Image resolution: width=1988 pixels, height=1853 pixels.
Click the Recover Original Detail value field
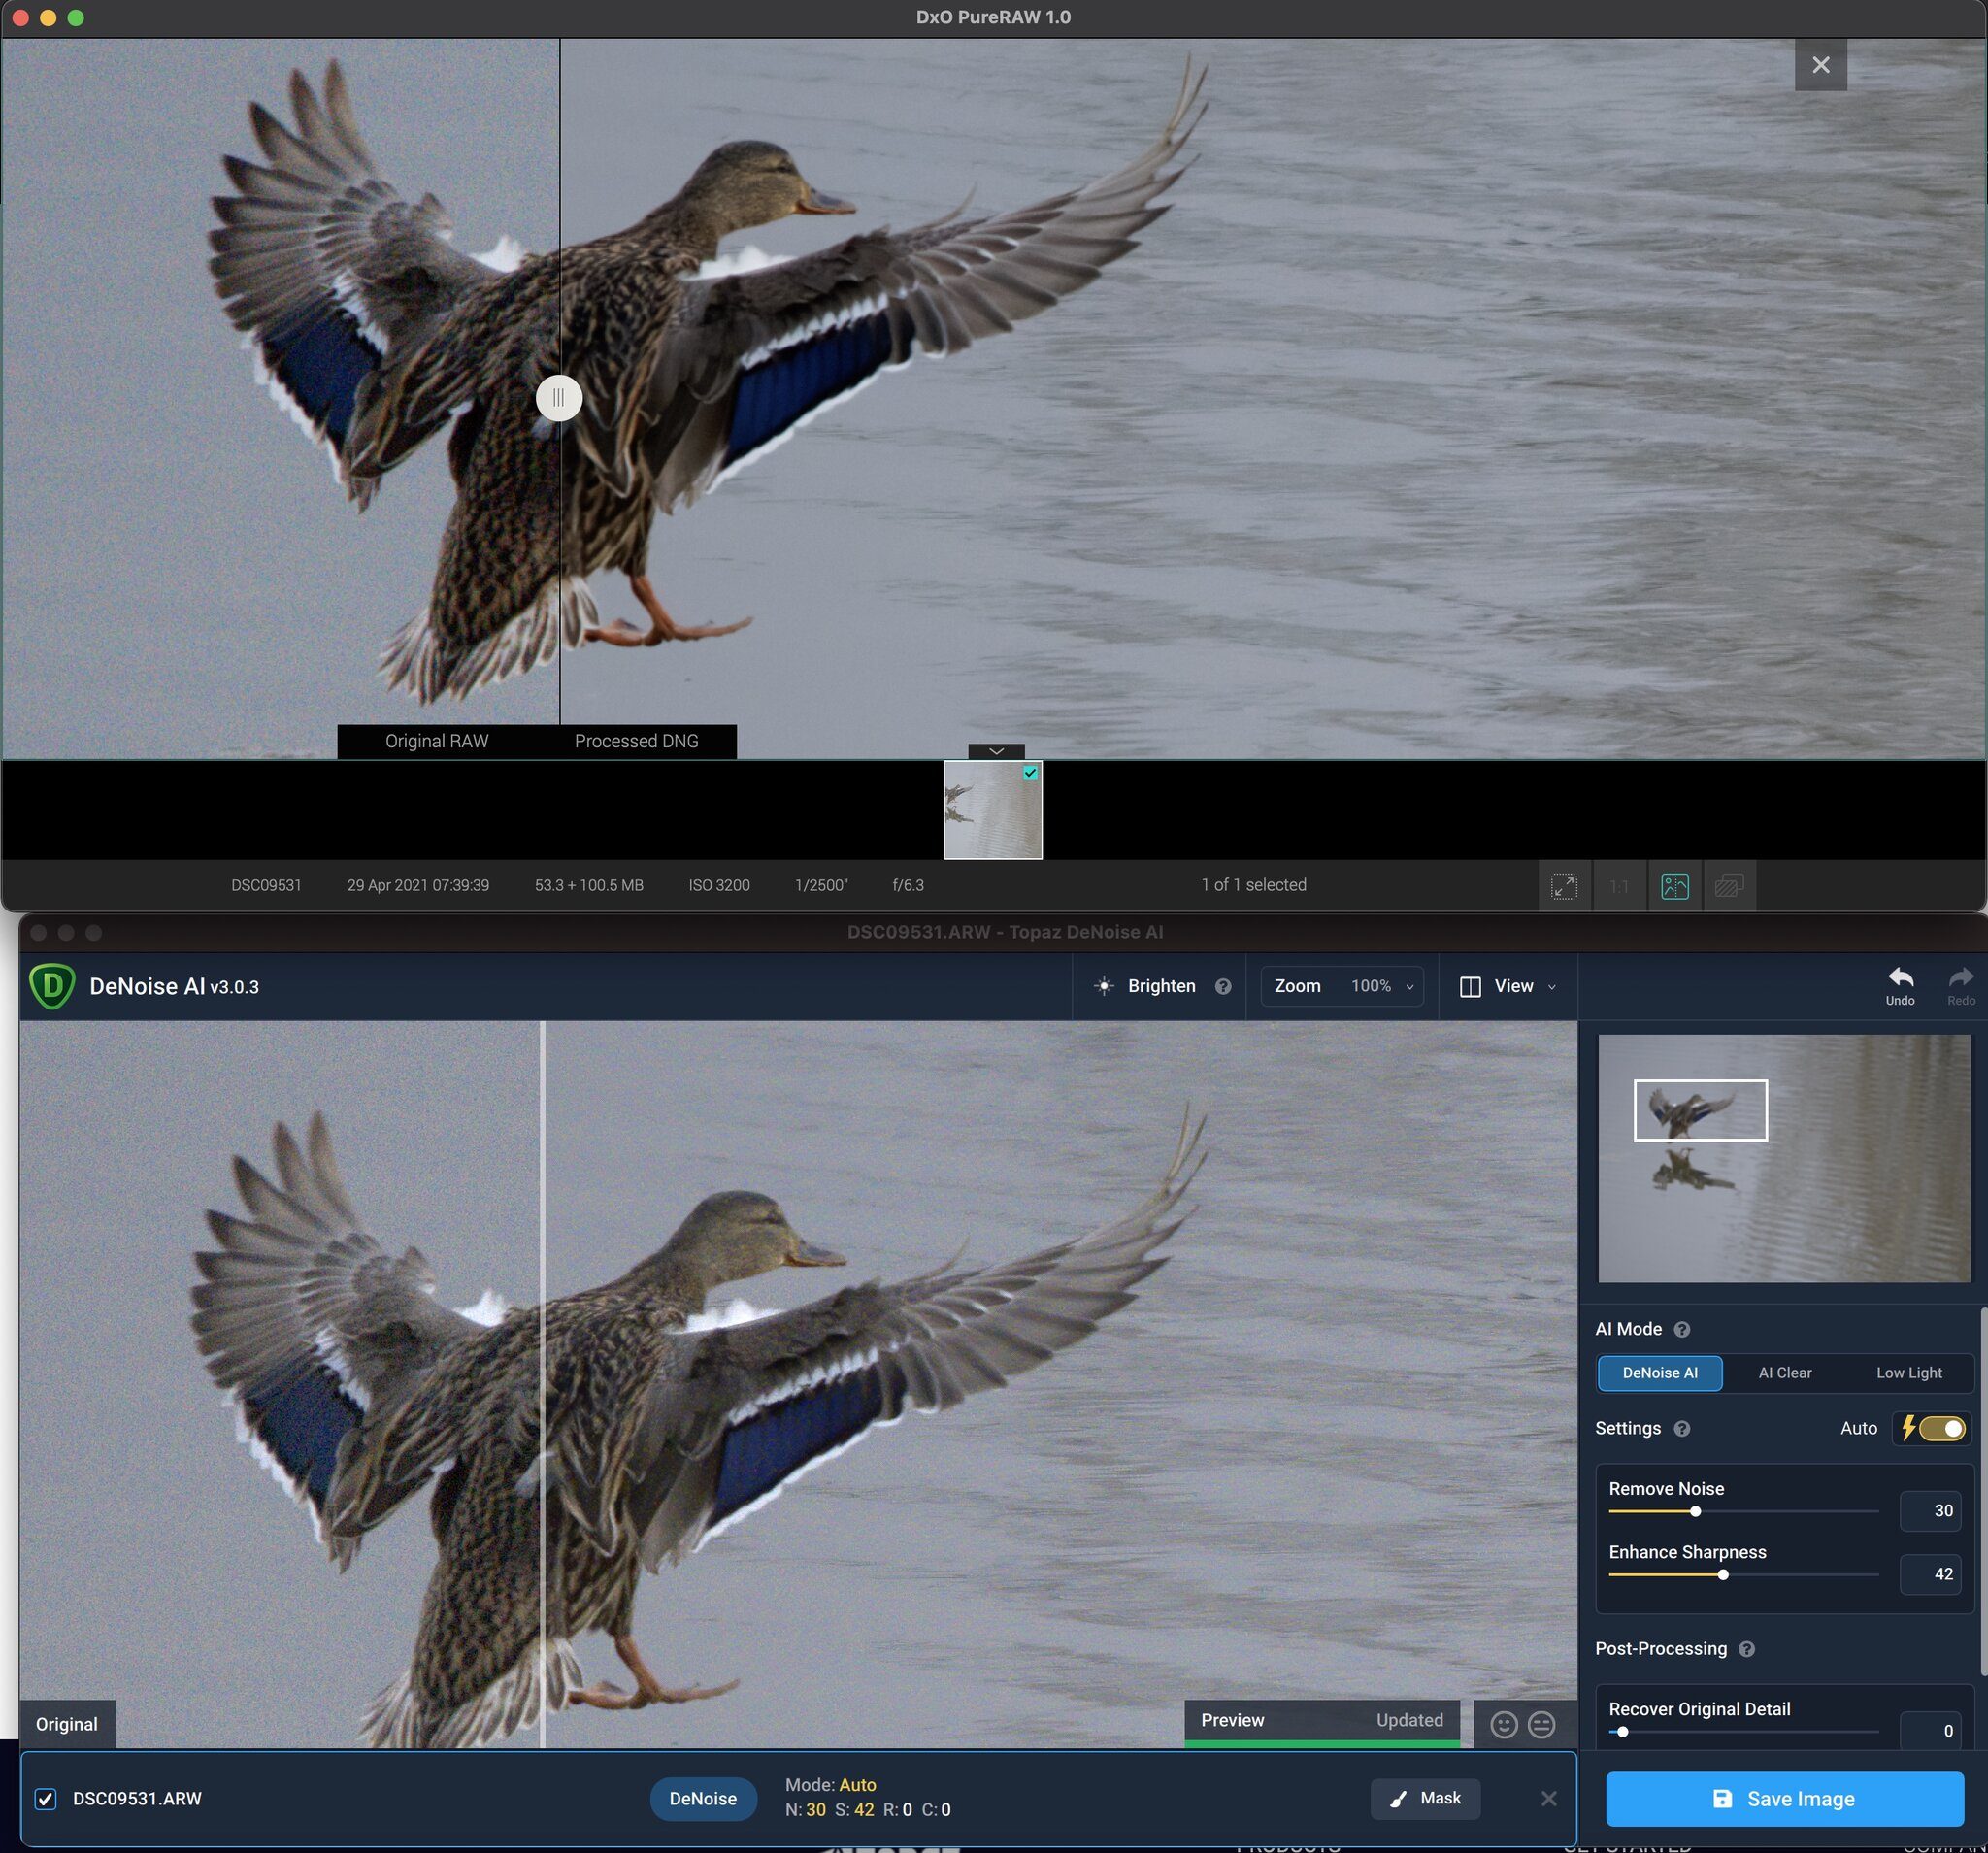pos(1930,1730)
